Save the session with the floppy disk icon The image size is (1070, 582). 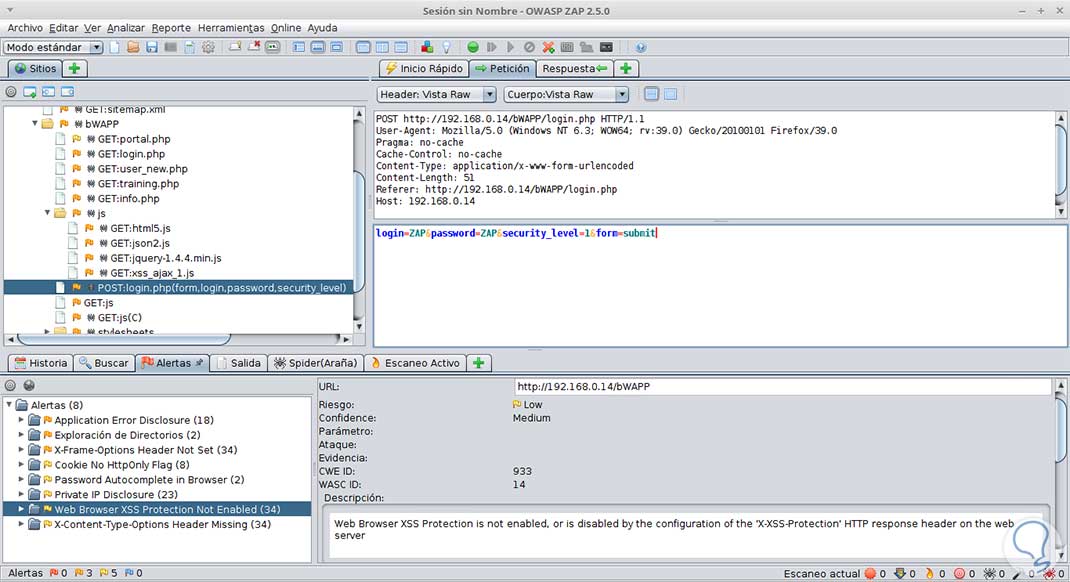pyautogui.click(x=151, y=47)
